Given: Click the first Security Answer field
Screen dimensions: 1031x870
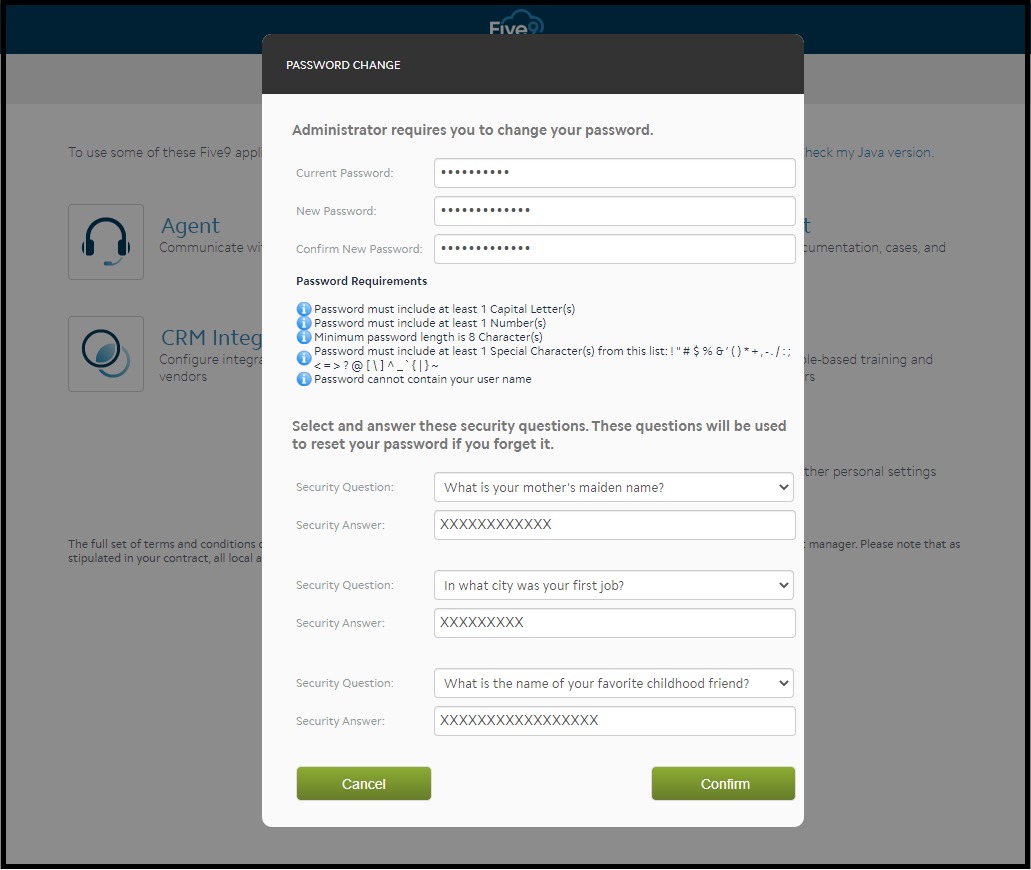Looking at the screenshot, I should (x=614, y=525).
